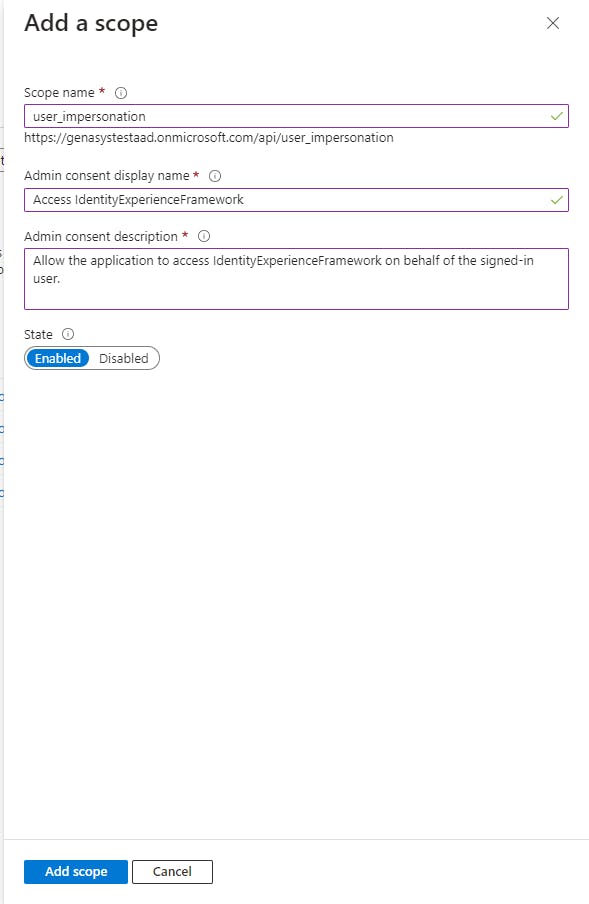Click the Access IdentityExperienceFramework text field
Screen dimensions: 589x904
[x=296, y=199]
